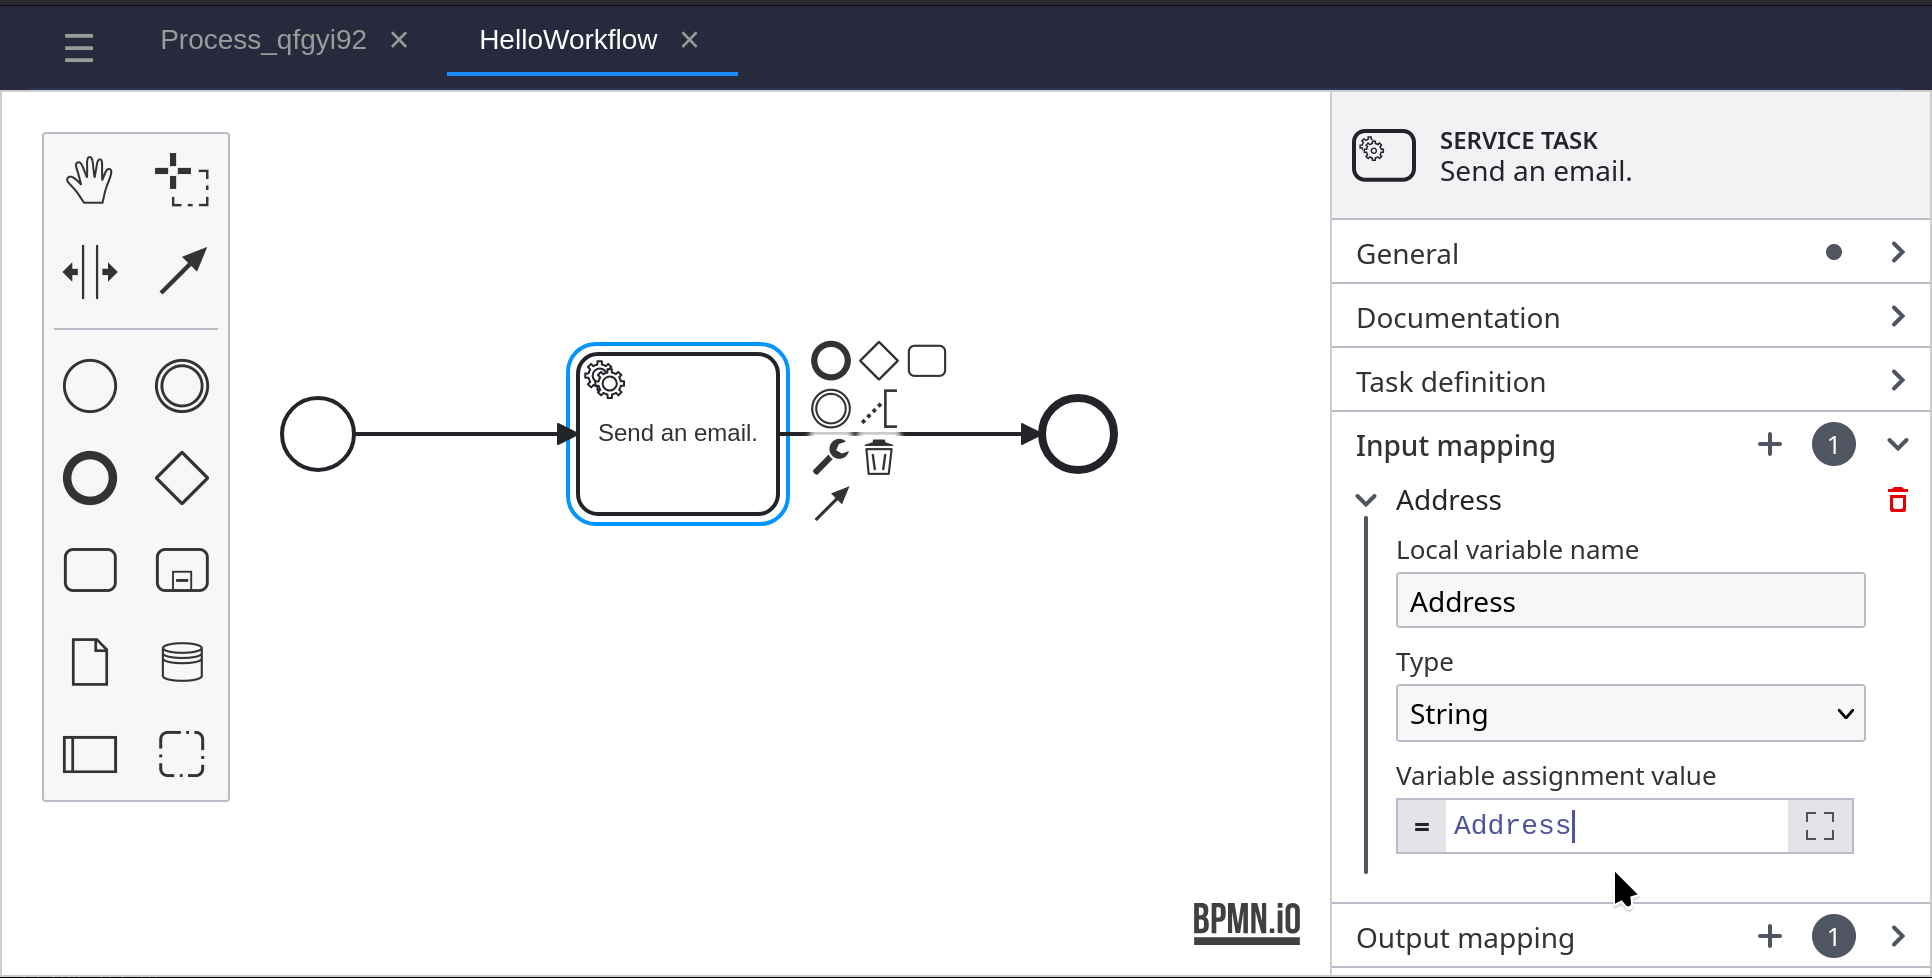Collapse the Address input entry
Screen dimensions: 1932x978
1366,500
